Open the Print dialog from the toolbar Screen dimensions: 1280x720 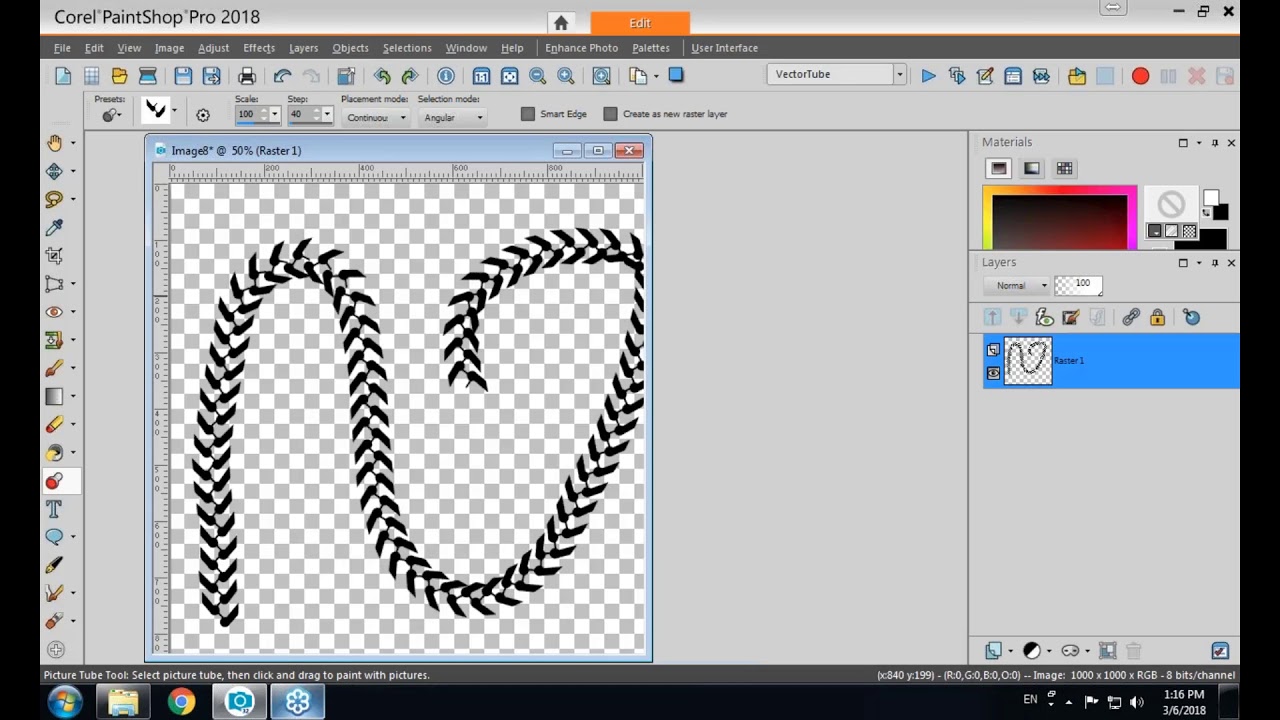click(x=247, y=75)
